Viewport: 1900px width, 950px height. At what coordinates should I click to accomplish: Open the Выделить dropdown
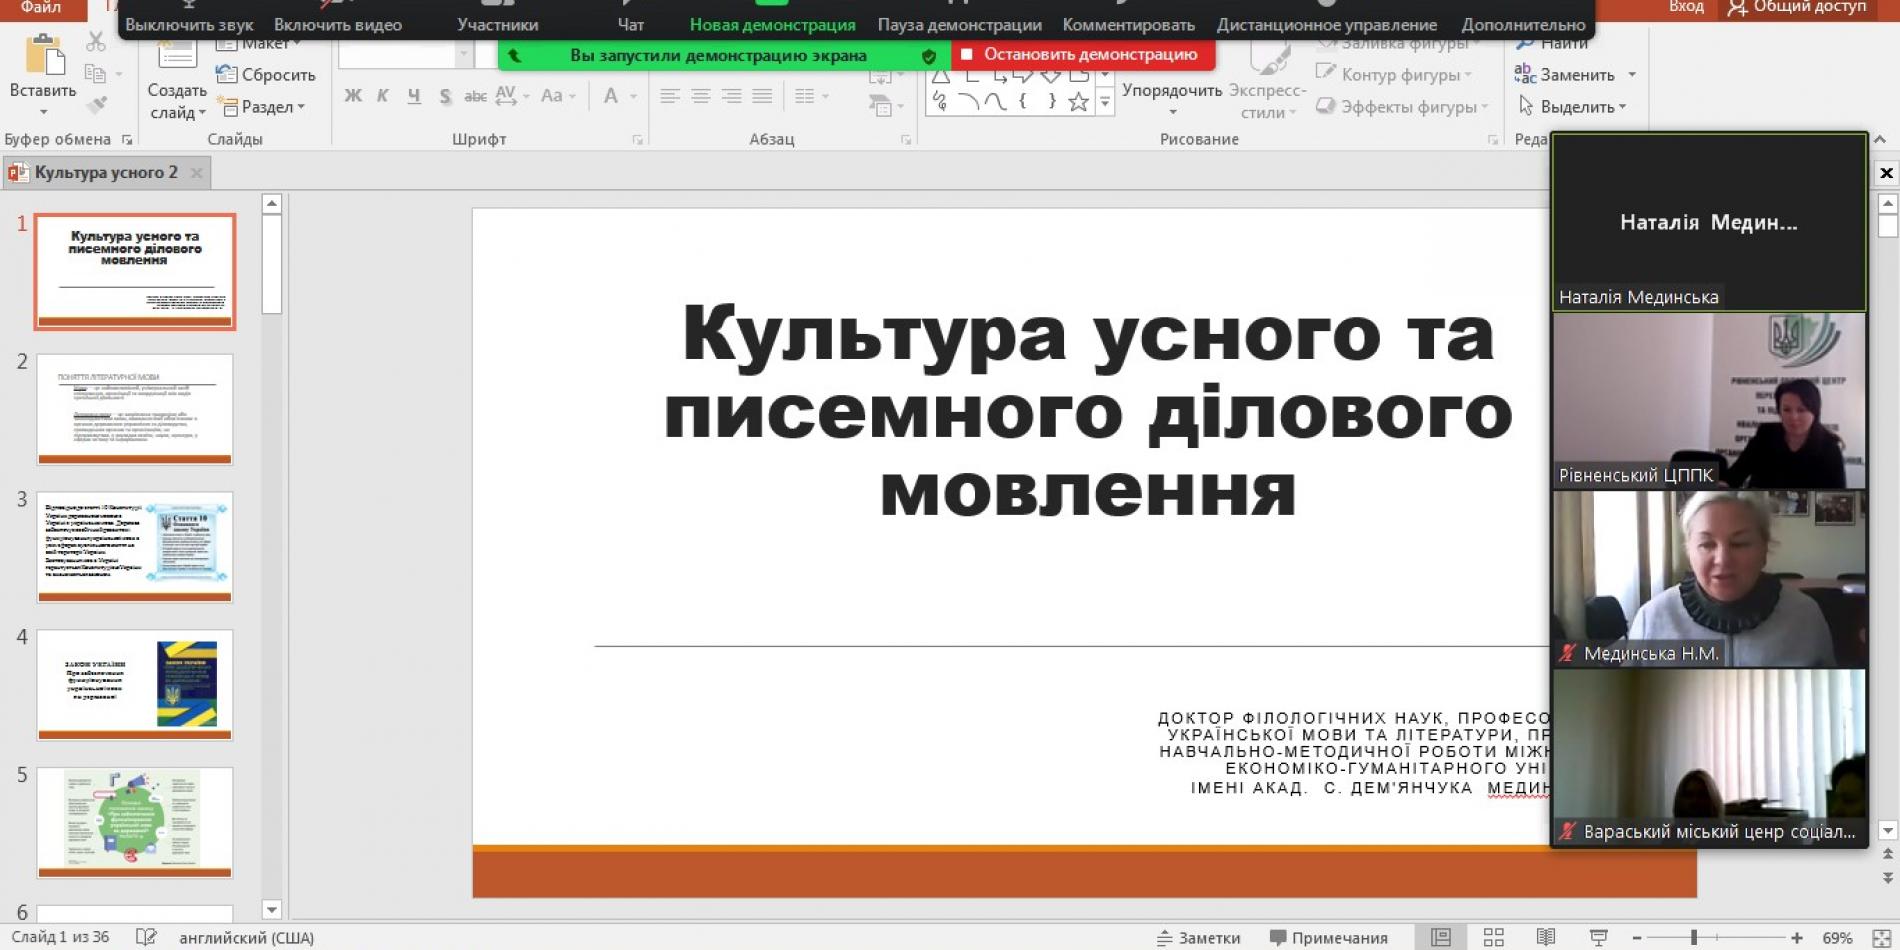[1572, 107]
